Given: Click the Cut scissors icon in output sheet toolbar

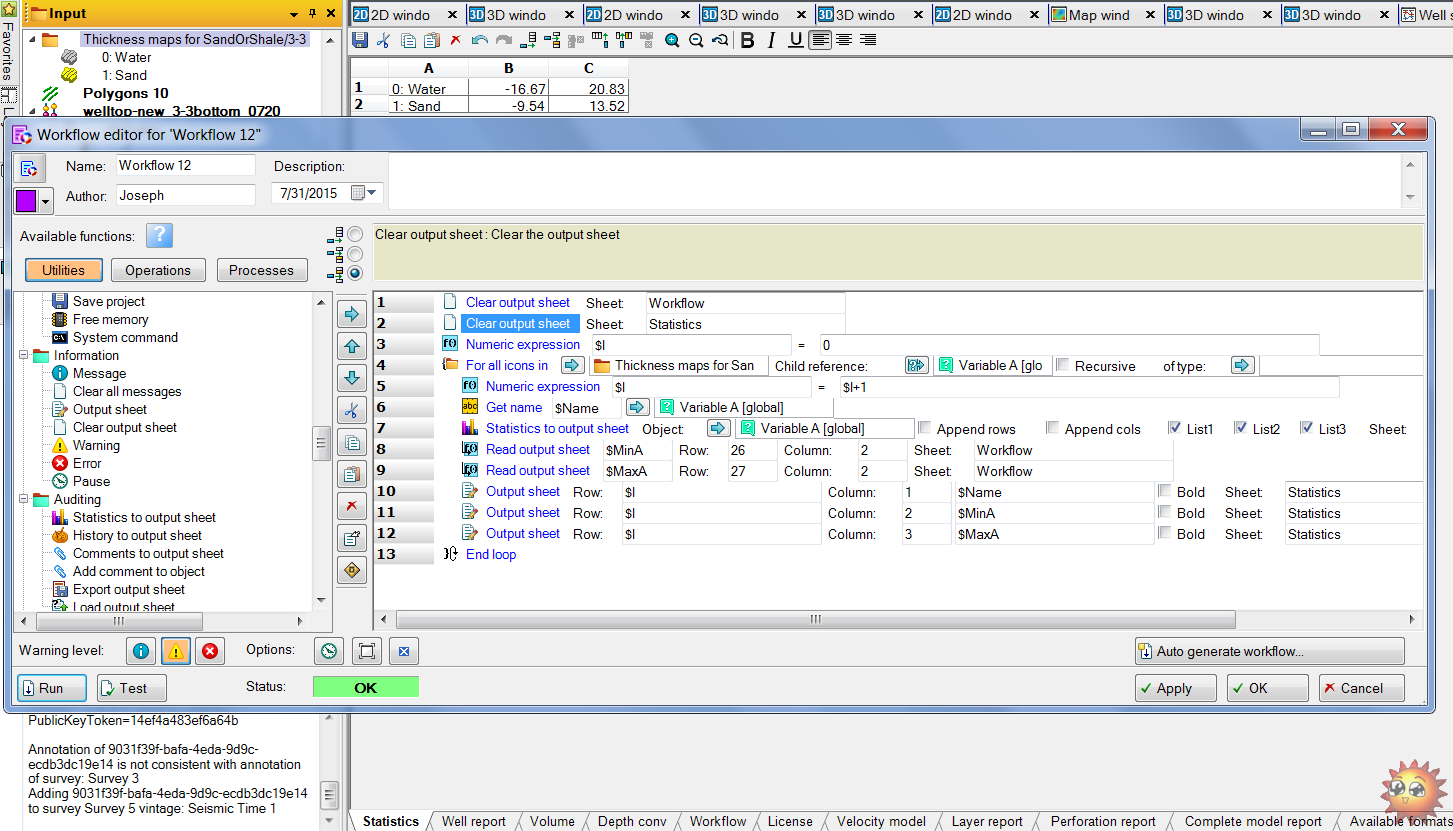Looking at the screenshot, I should coord(384,40).
